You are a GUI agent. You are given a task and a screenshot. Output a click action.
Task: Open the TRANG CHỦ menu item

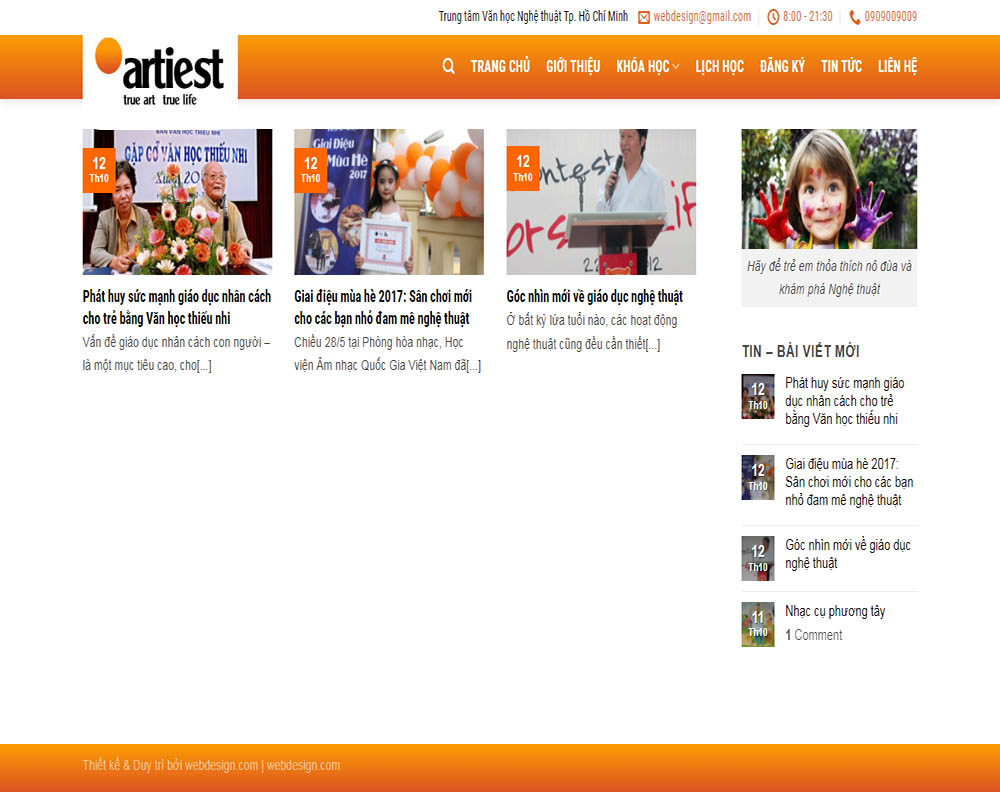(x=500, y=66)
